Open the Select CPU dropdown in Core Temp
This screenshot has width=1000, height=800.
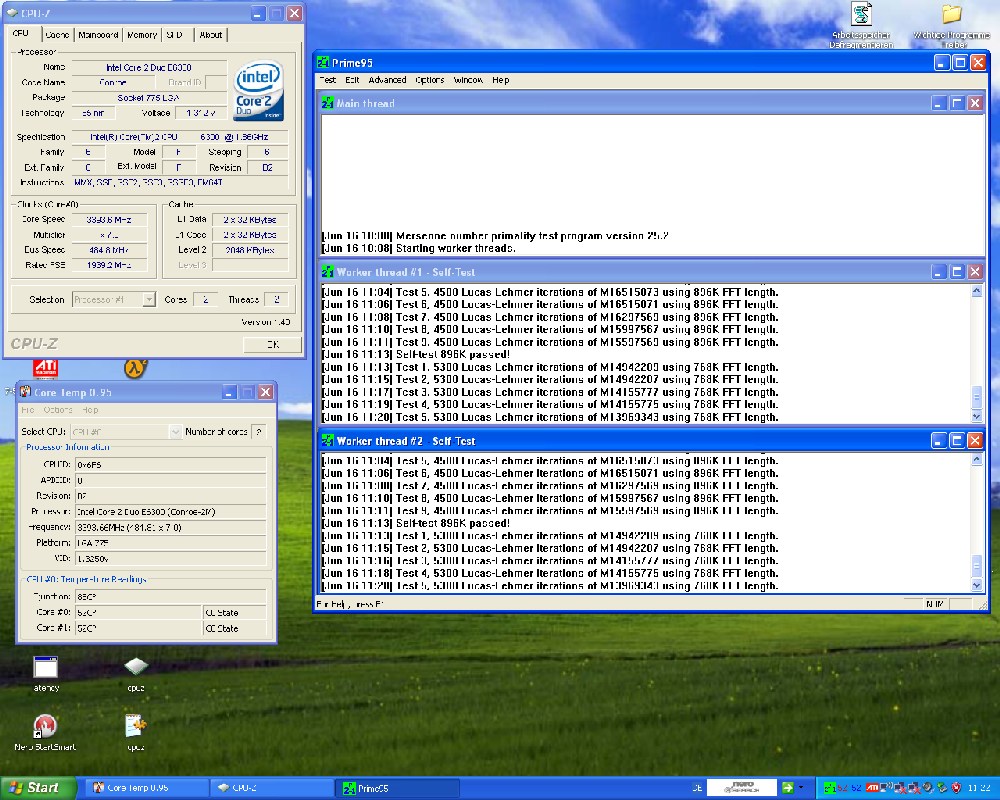tap(175, 432)
